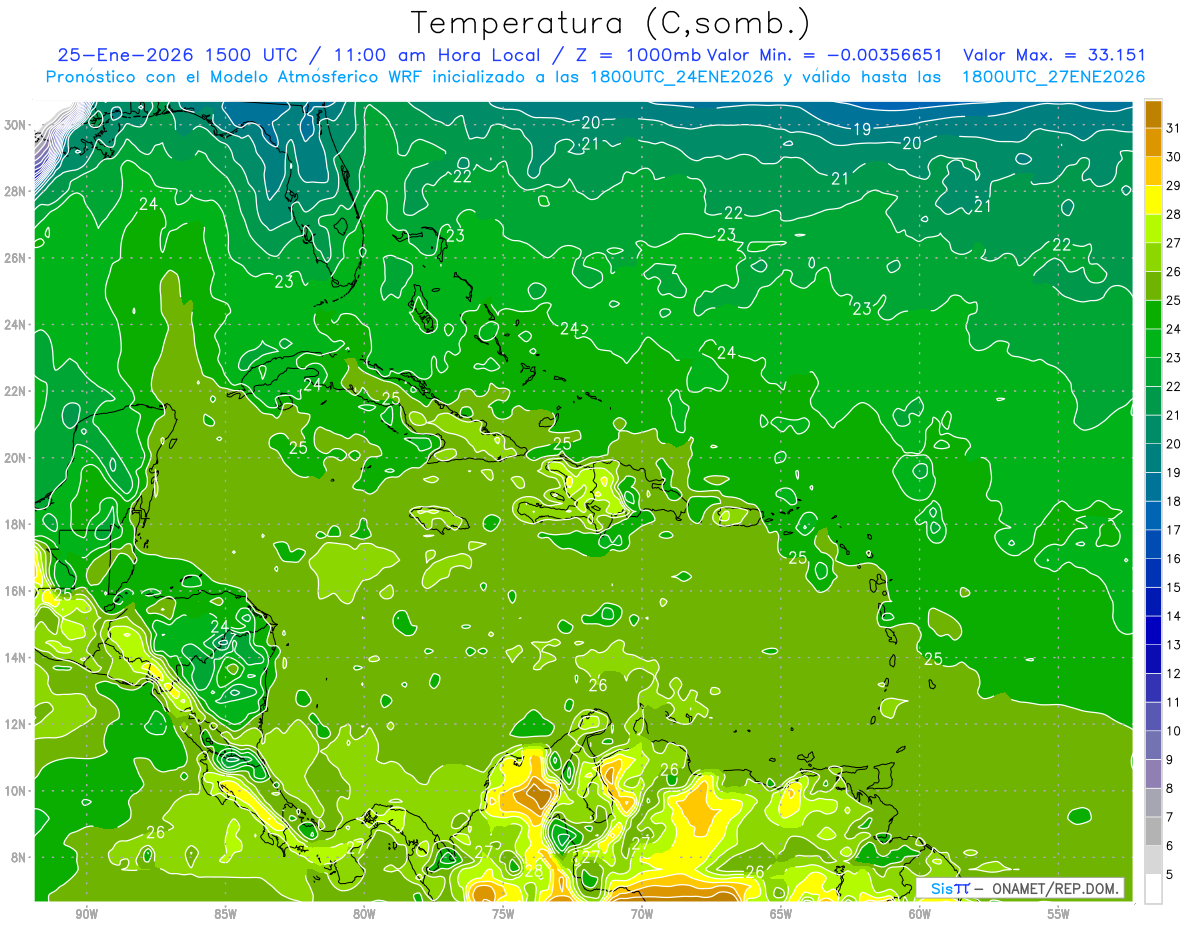Click the "18N" latitude label
This screenshot has width=1200, height=927.
pos(15,524)
